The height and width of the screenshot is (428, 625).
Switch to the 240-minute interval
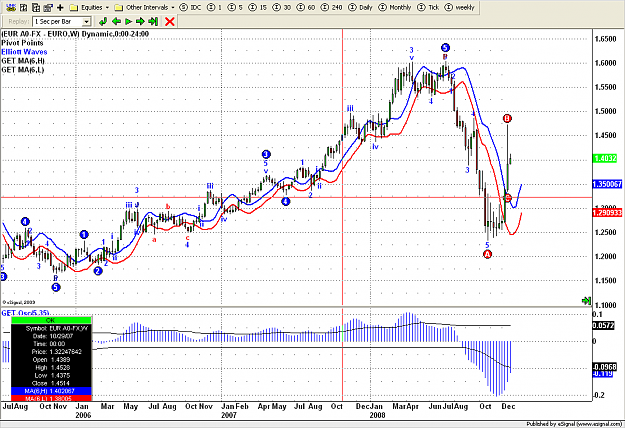click(332, 7)
